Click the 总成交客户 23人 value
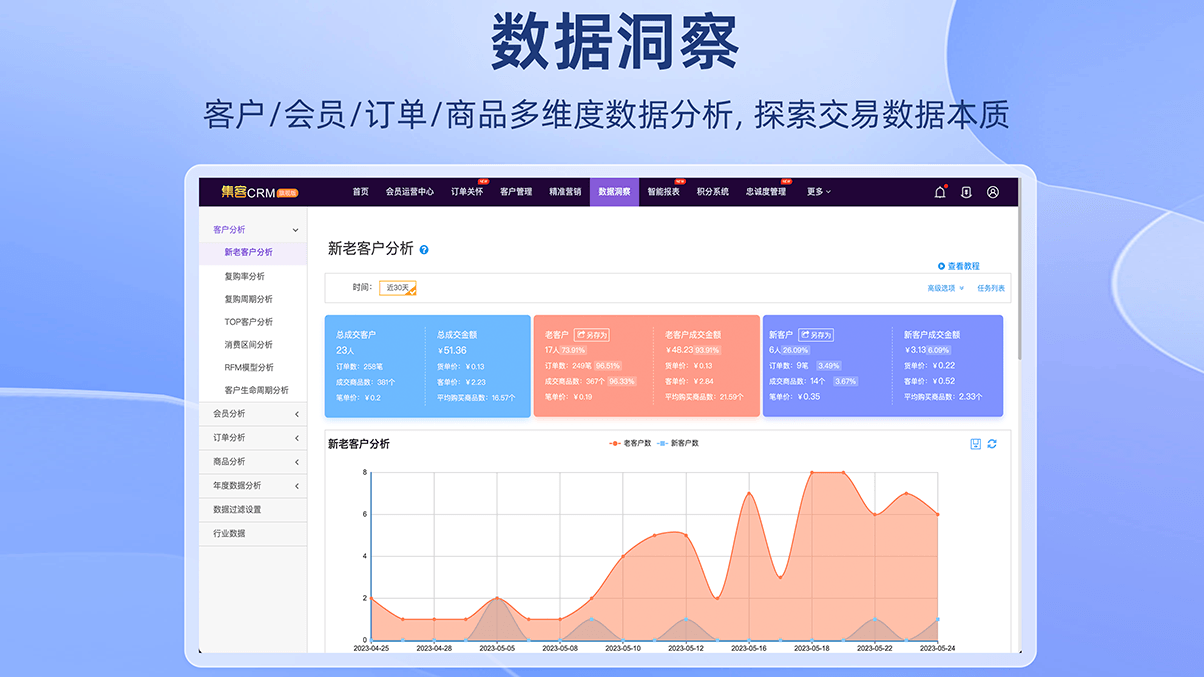 click(346, 351)
